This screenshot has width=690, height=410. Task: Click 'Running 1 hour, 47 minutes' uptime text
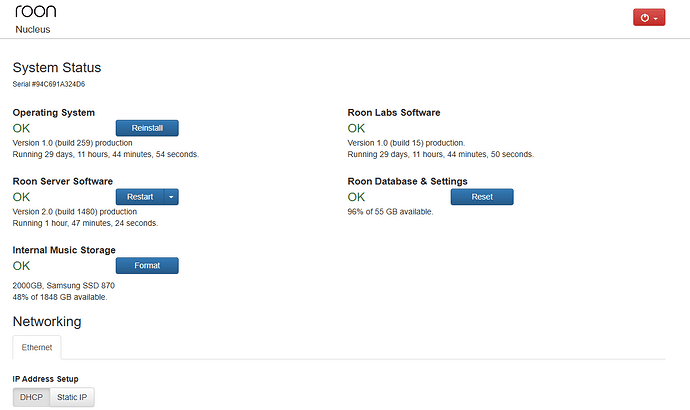(85, 223)
